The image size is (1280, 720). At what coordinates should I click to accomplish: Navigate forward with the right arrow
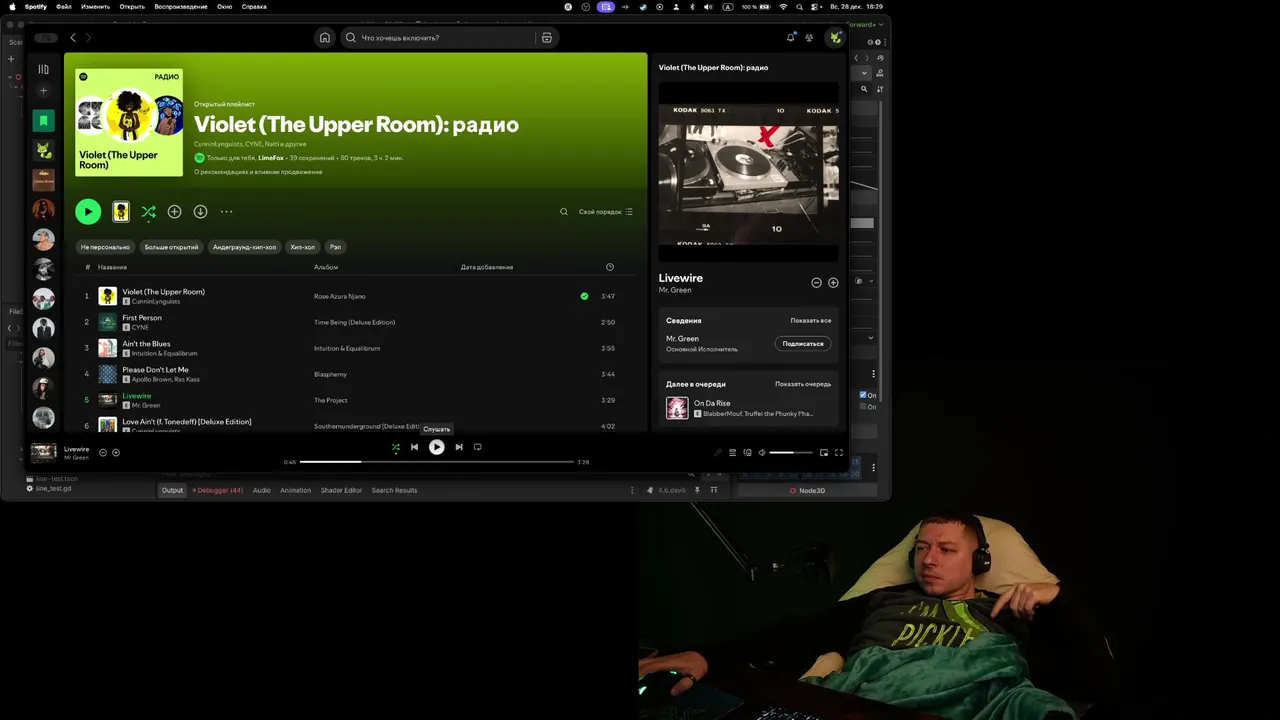tap(88, 38)
